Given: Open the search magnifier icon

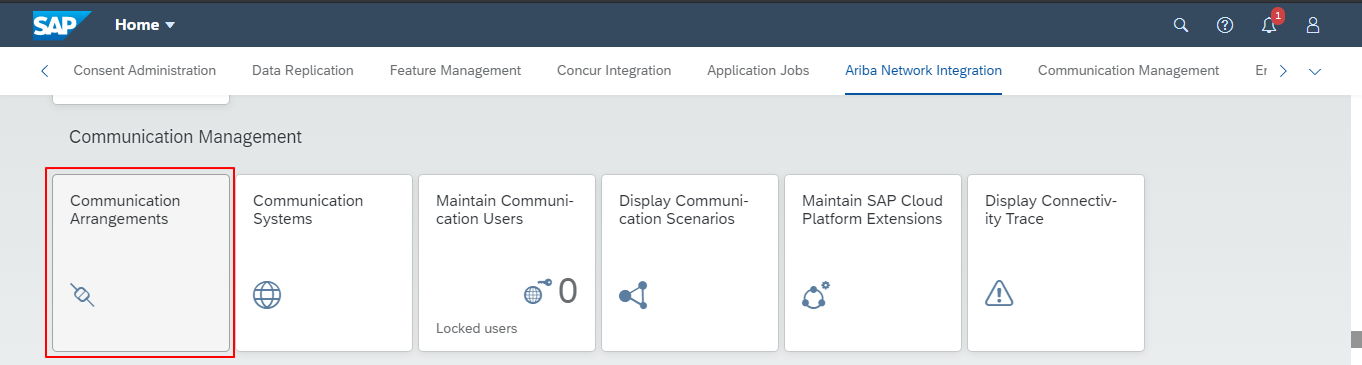Looking at the screenshot, I should click(x=1181, y=25).
